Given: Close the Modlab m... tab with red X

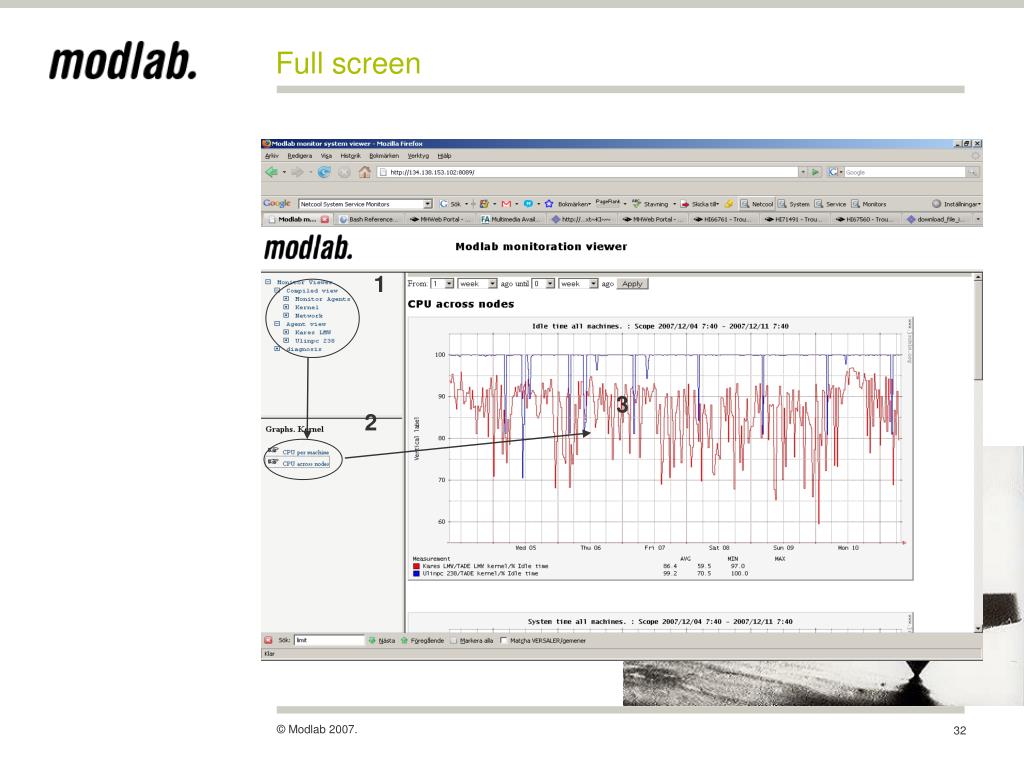Looking at the screenshot, I should click(325, 219).
